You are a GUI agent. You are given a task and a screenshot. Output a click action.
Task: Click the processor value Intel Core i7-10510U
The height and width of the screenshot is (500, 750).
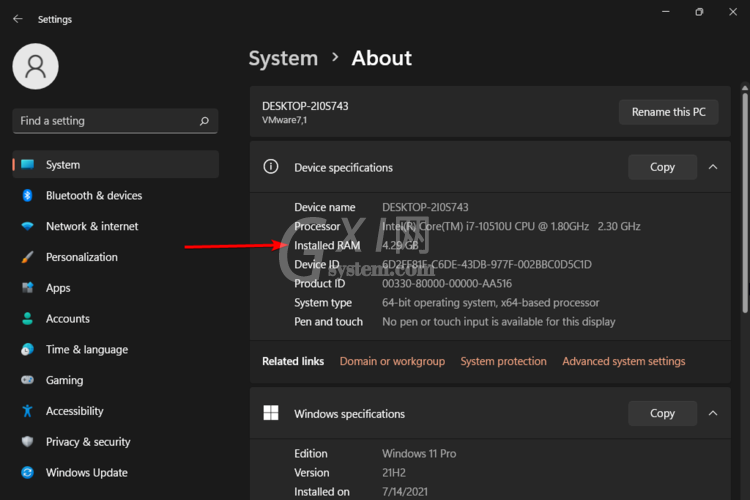click(x=511, y=226)
